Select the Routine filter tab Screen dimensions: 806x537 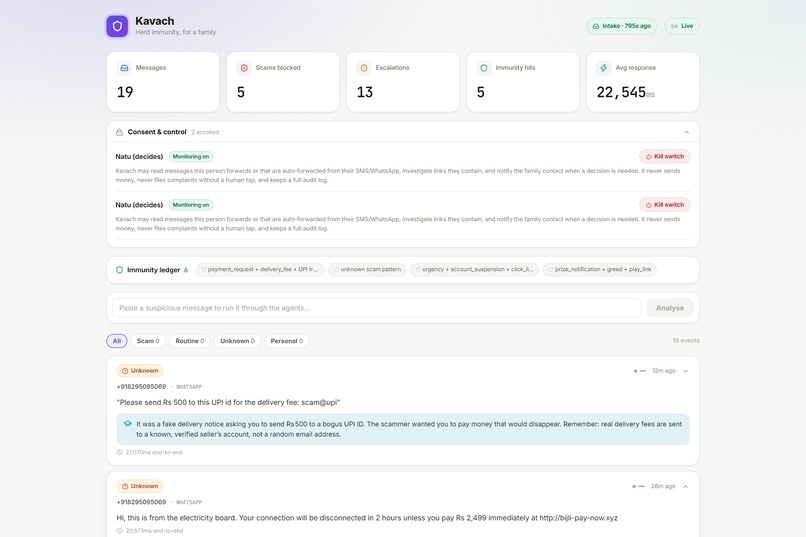[190, 341]
